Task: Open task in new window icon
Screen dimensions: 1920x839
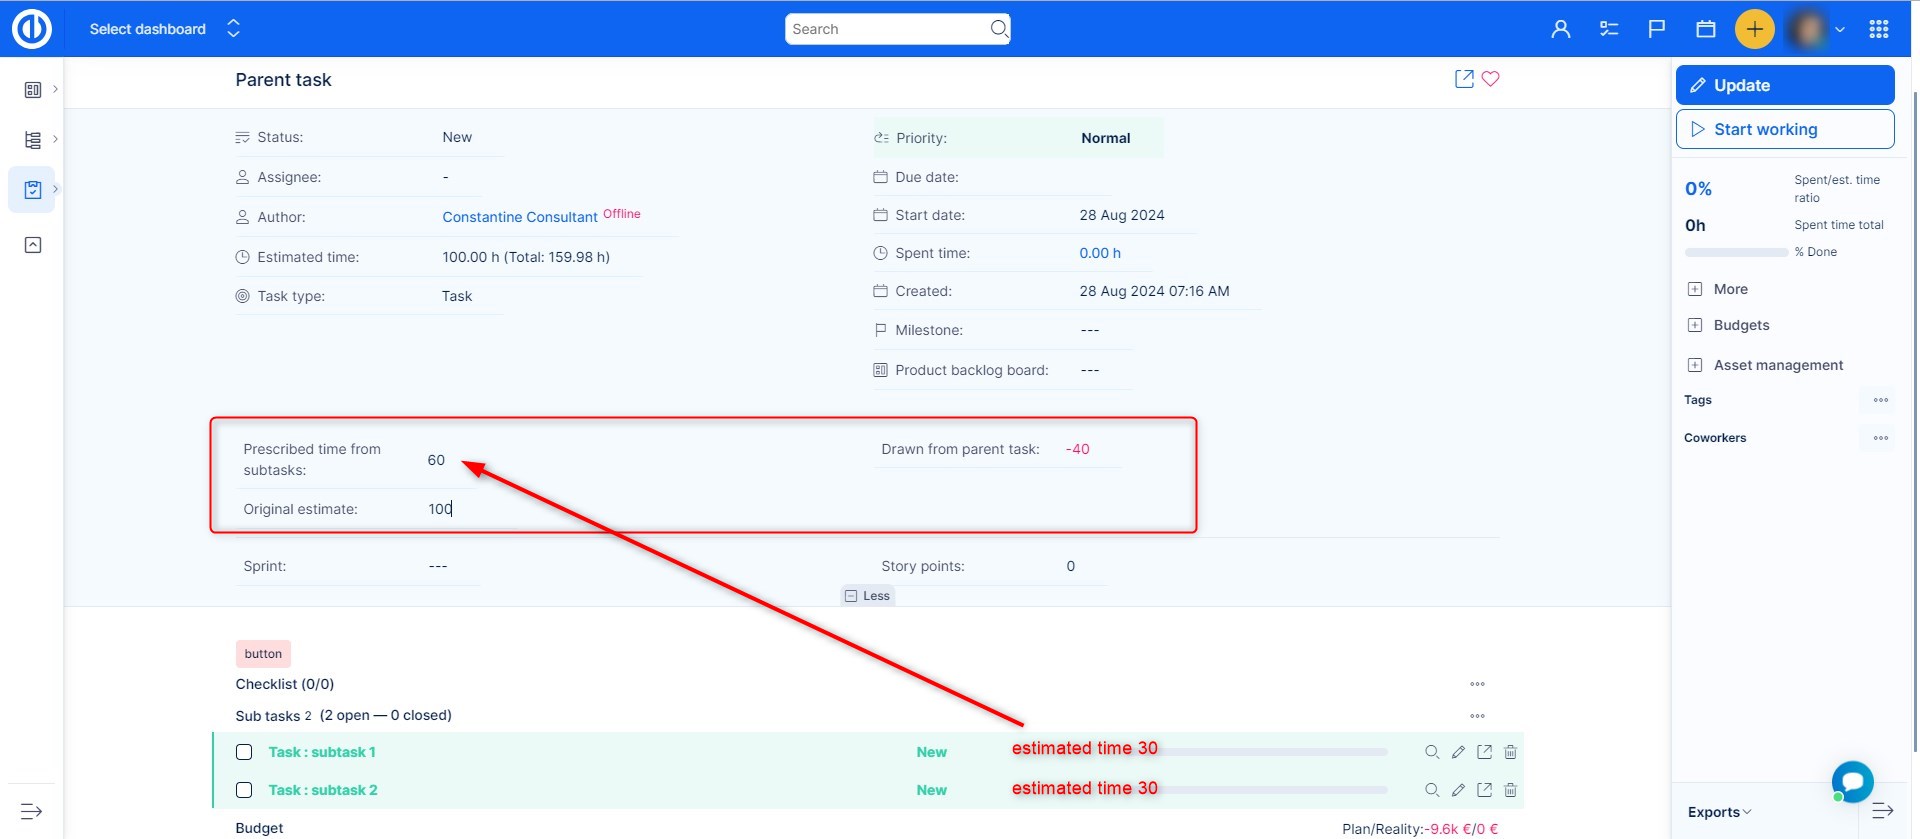Action: 1464,79
